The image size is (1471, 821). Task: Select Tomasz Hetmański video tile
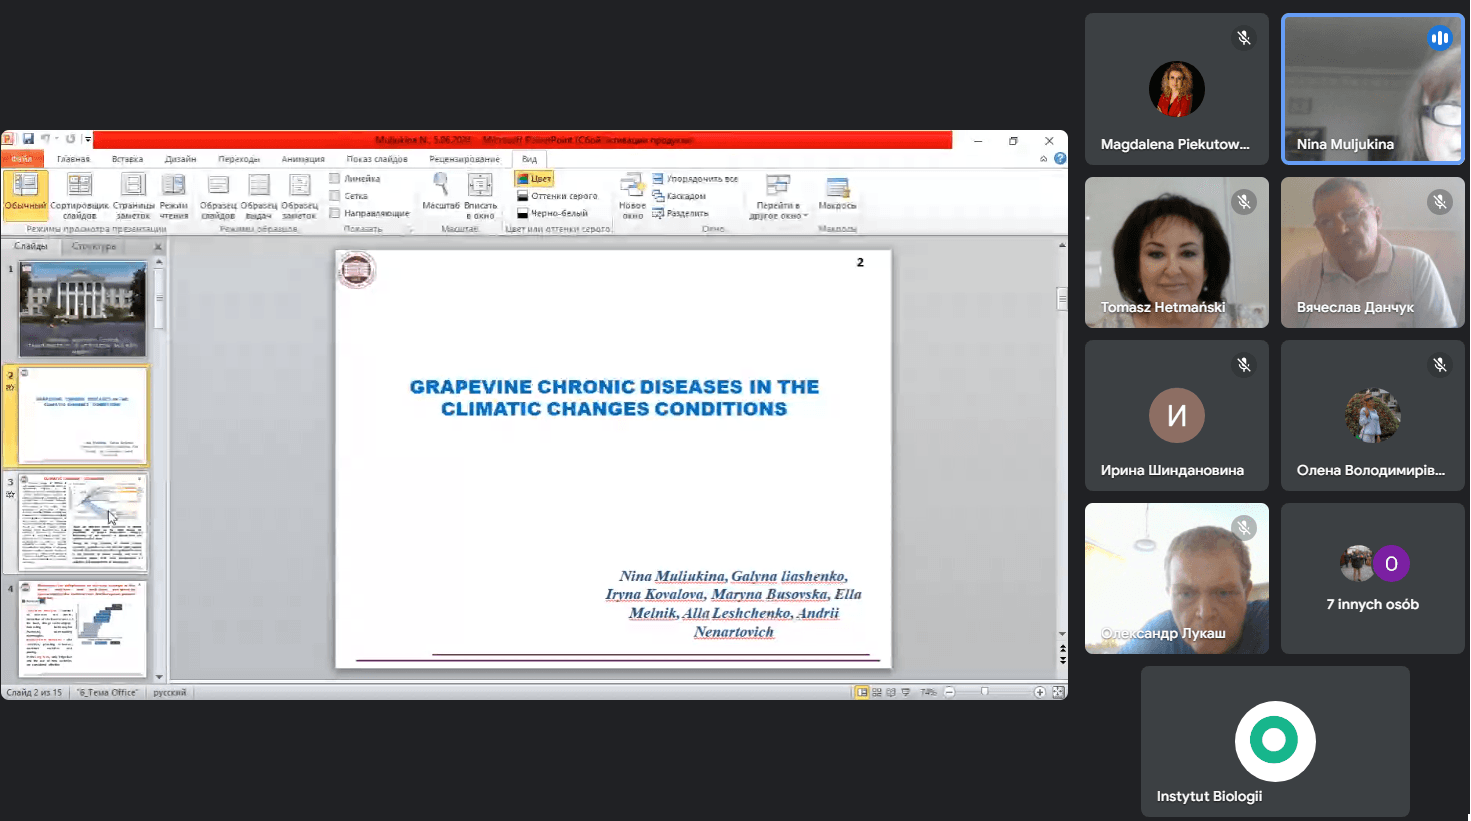[x=1177, y=252]
